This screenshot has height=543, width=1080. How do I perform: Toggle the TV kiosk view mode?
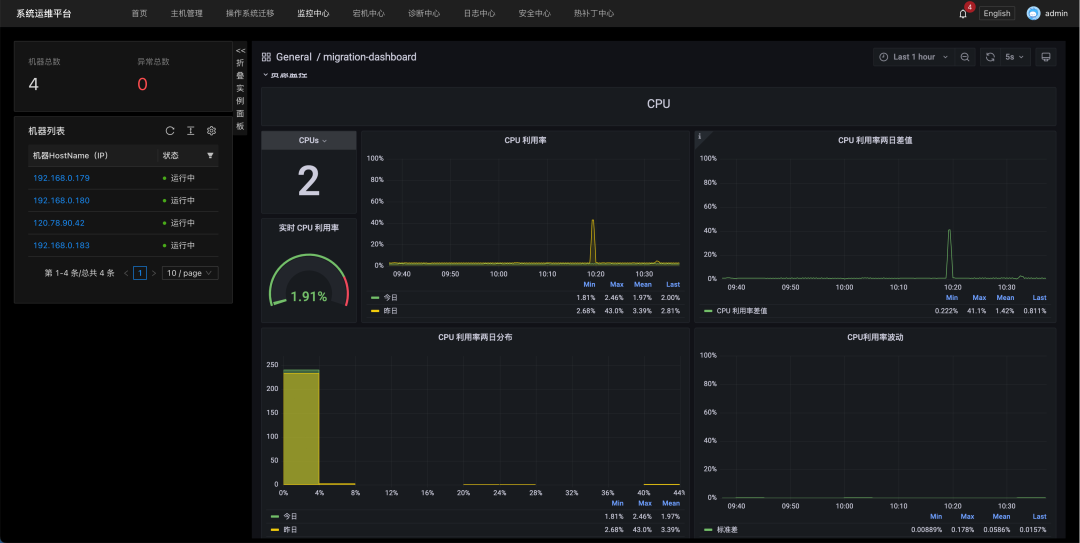point(1046,57)
